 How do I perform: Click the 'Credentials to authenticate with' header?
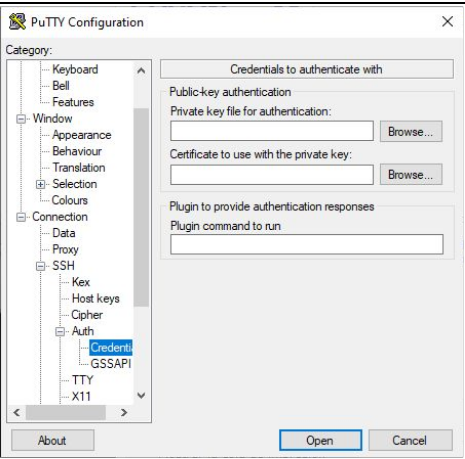307,69
